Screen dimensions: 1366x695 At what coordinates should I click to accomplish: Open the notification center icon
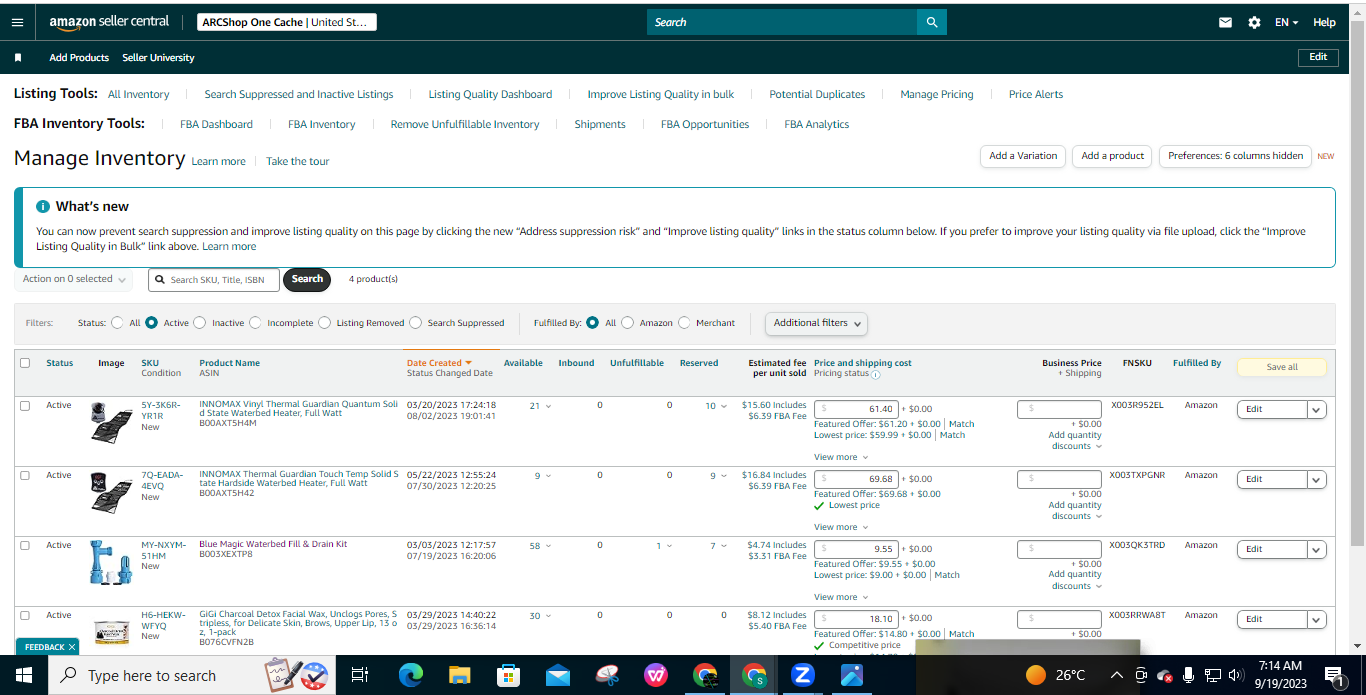1332,676
